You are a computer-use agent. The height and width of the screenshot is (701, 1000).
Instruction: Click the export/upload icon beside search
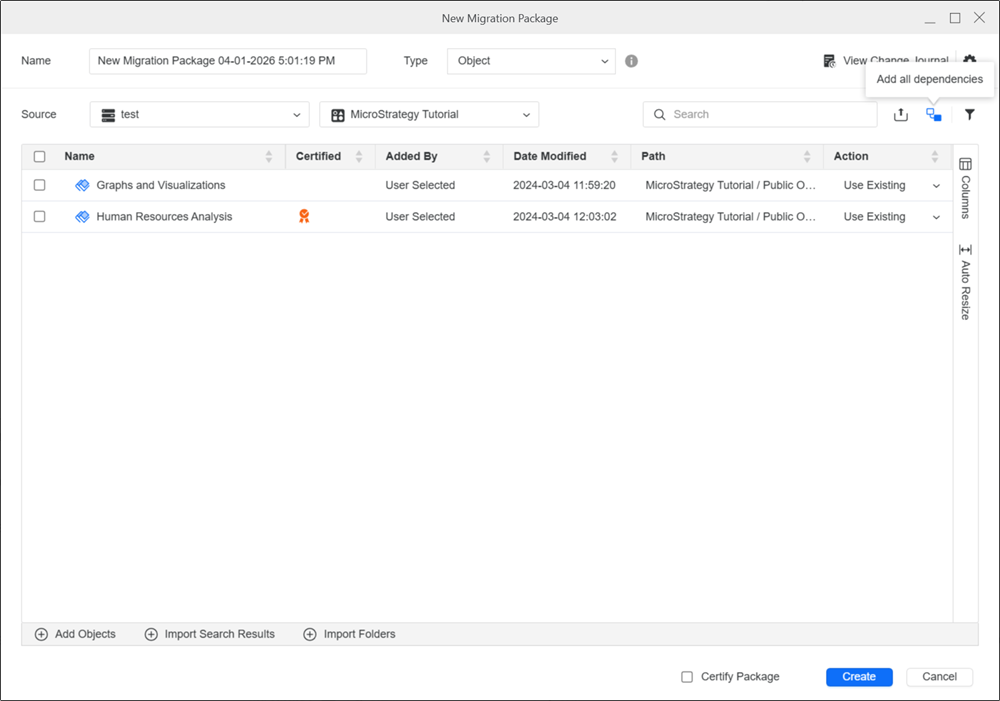coord(901,115)
